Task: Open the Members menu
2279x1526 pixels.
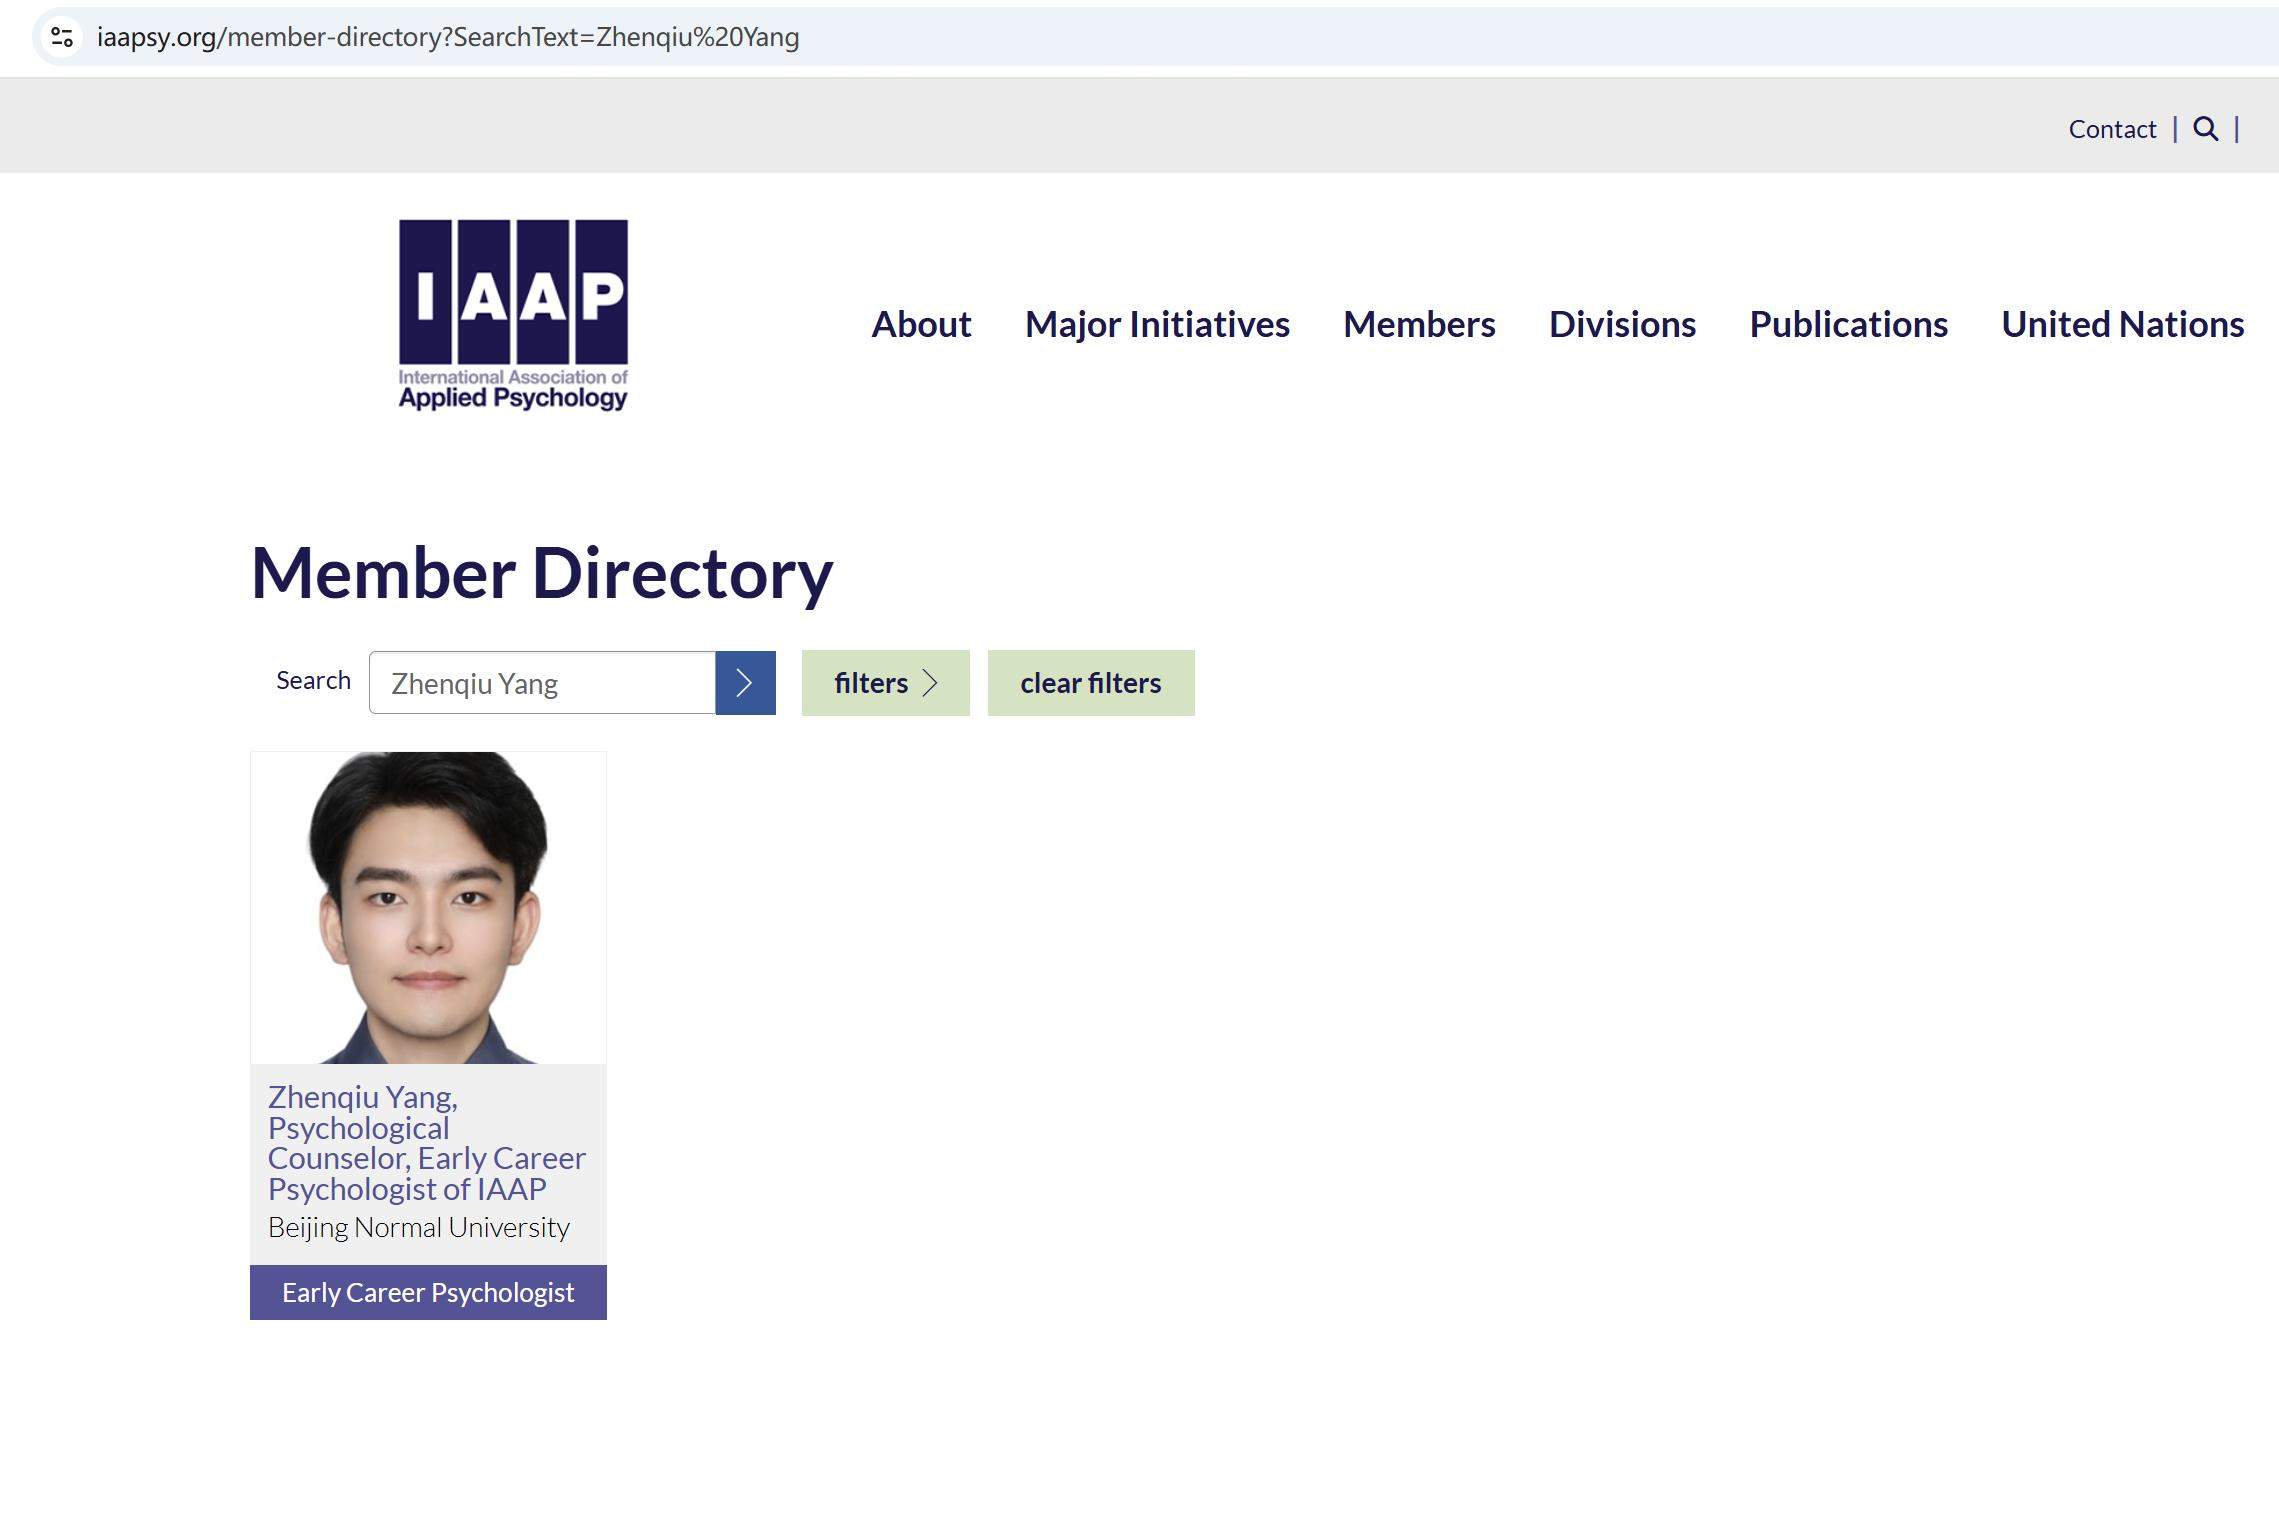Action: (1419, 324)
